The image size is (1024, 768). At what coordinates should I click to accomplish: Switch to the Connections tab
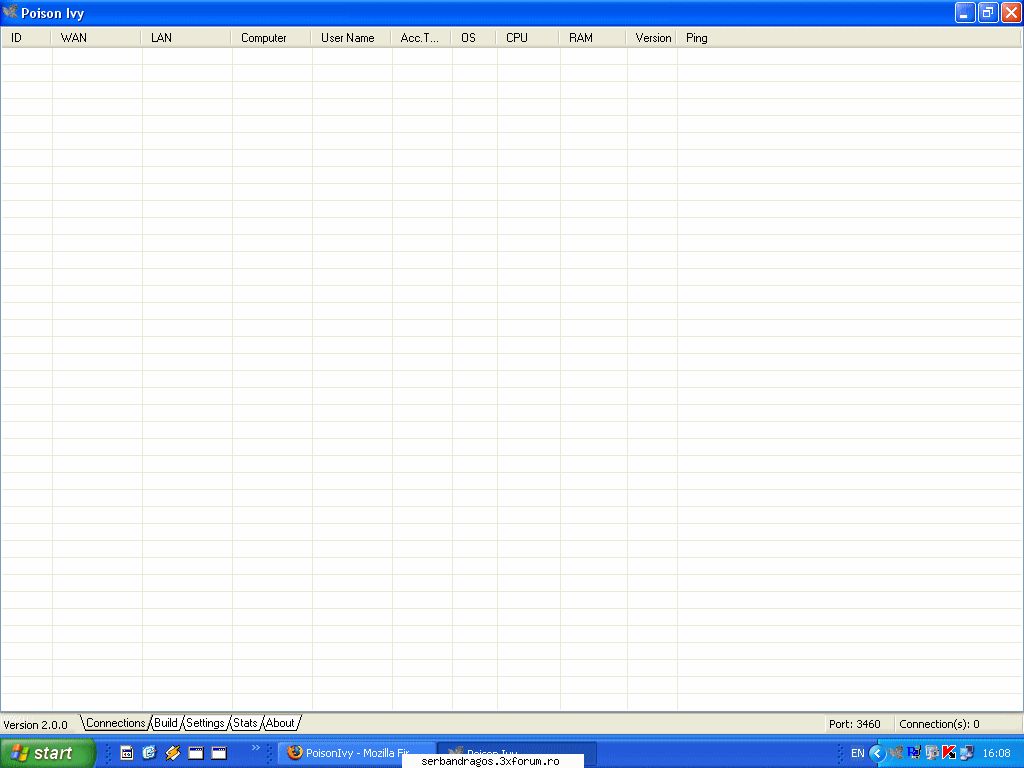116,723
